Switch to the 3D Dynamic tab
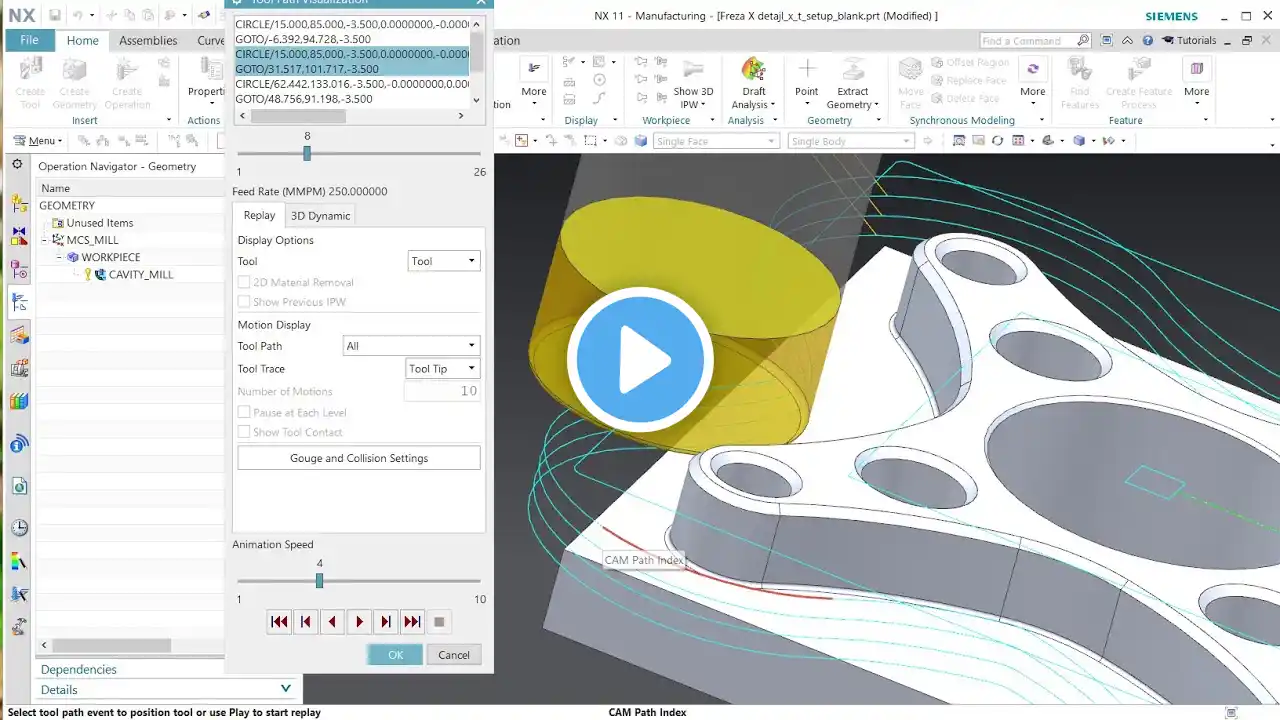Viewport: 1280px width, 720px height. (320, 216)
